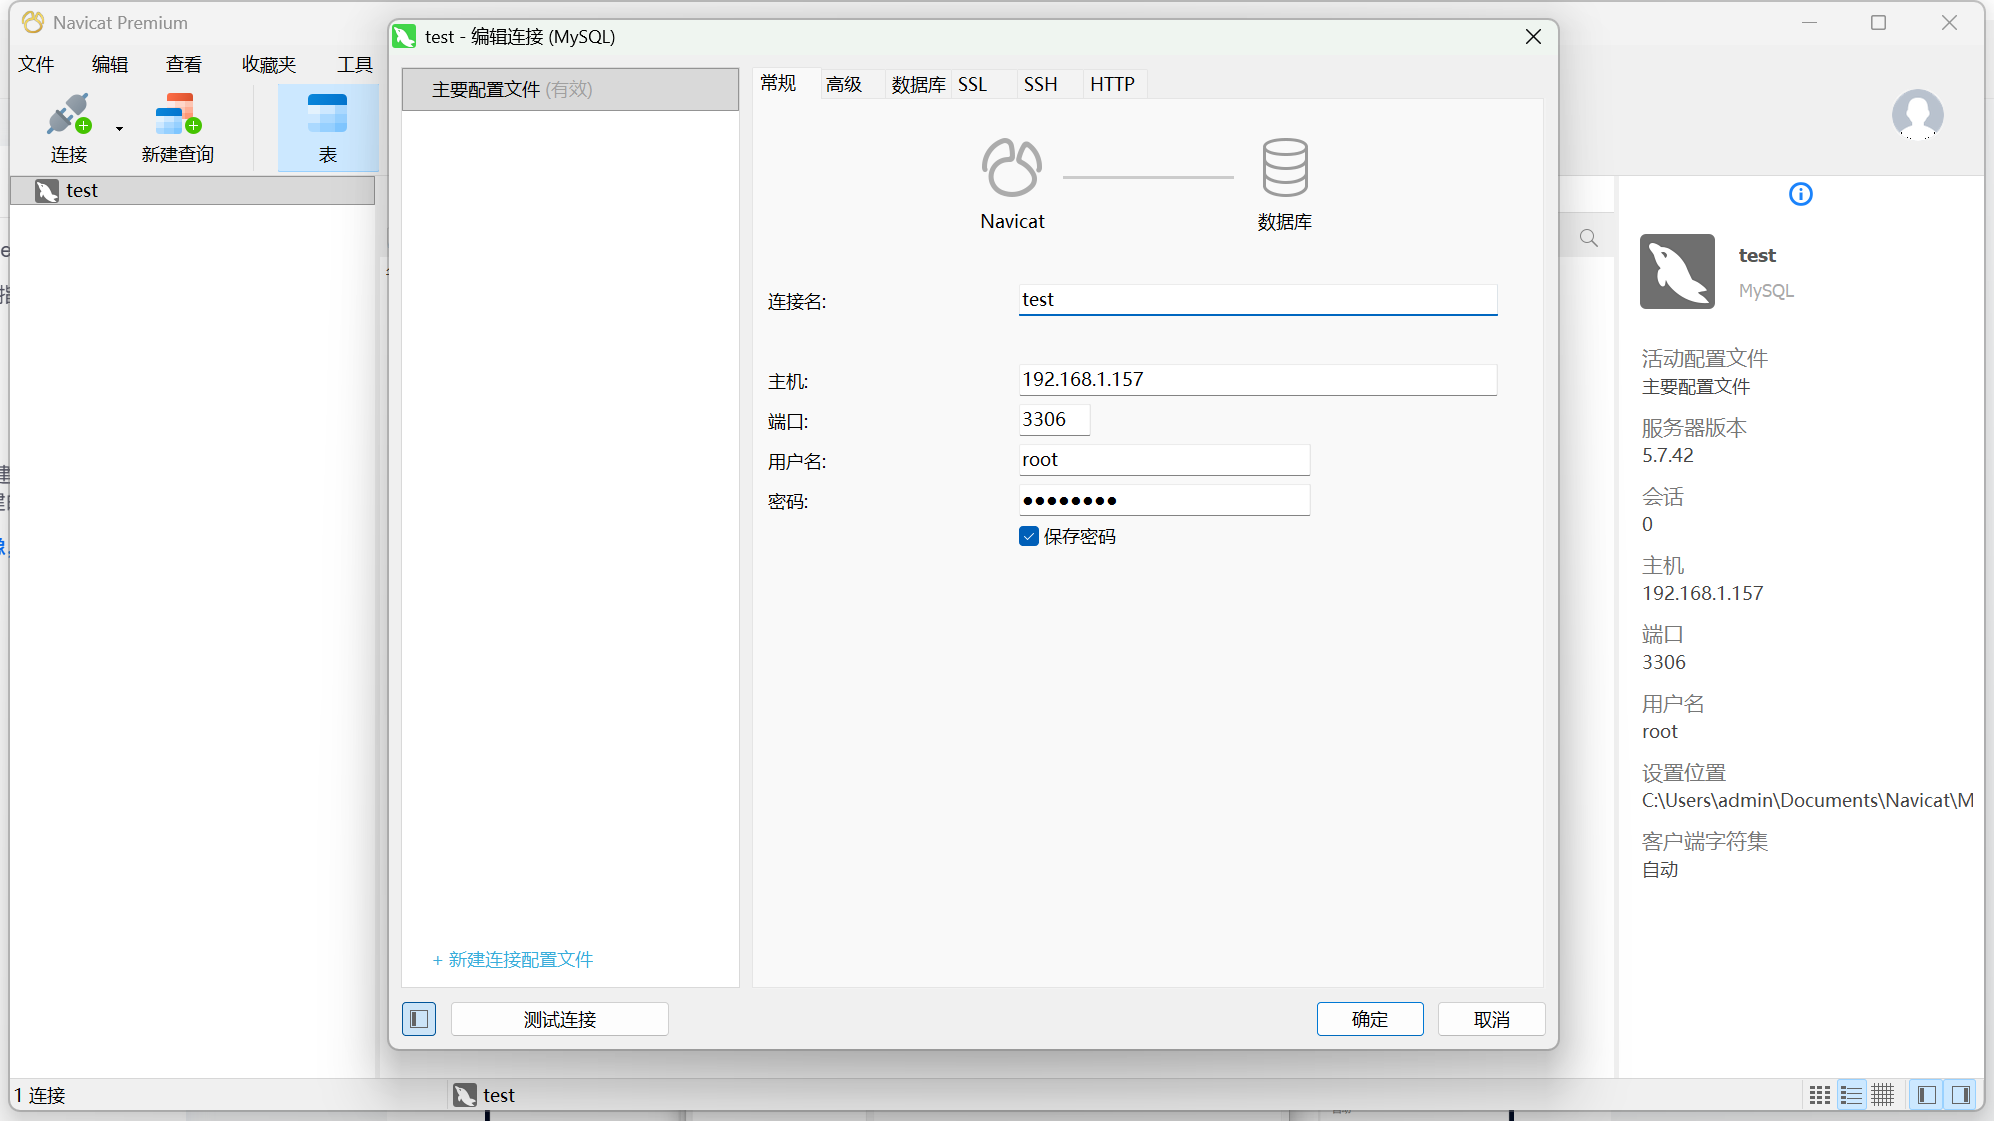Open the user avatar profile icon
The height and width of the screenshot is (1121, 1994).
click(1917, 114)
